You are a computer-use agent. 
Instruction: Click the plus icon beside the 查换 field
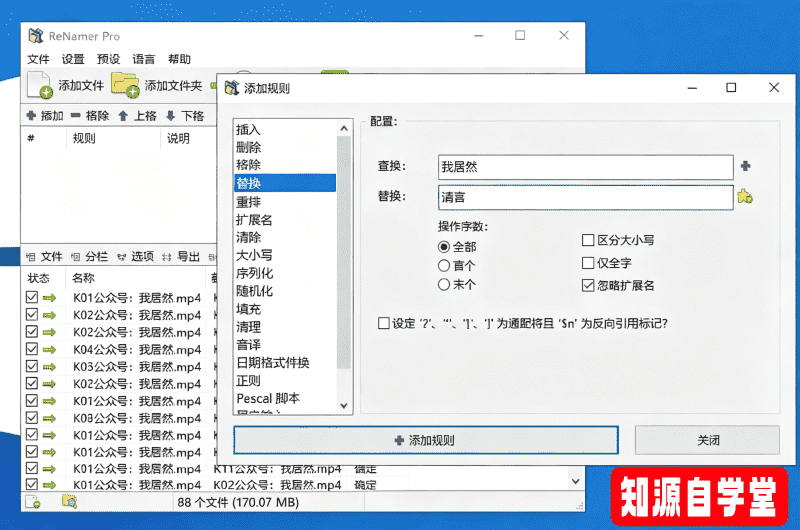pos(745,166)
